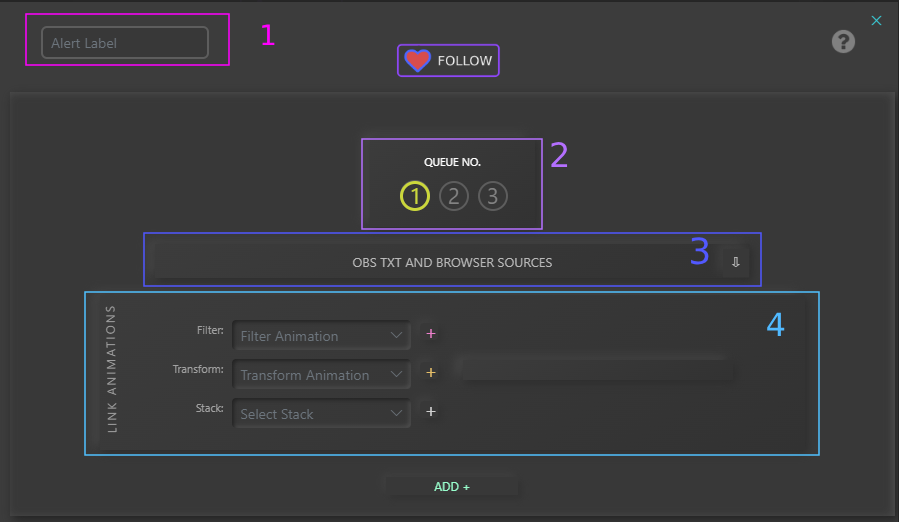Click the empty bar beside Transform Animation
This screenshot has height=522, width=899.
pos(590,368)
